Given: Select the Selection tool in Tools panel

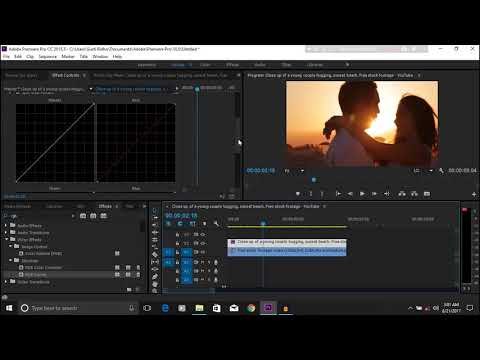Looking at the screenshot, I should (x=155, y=210).
